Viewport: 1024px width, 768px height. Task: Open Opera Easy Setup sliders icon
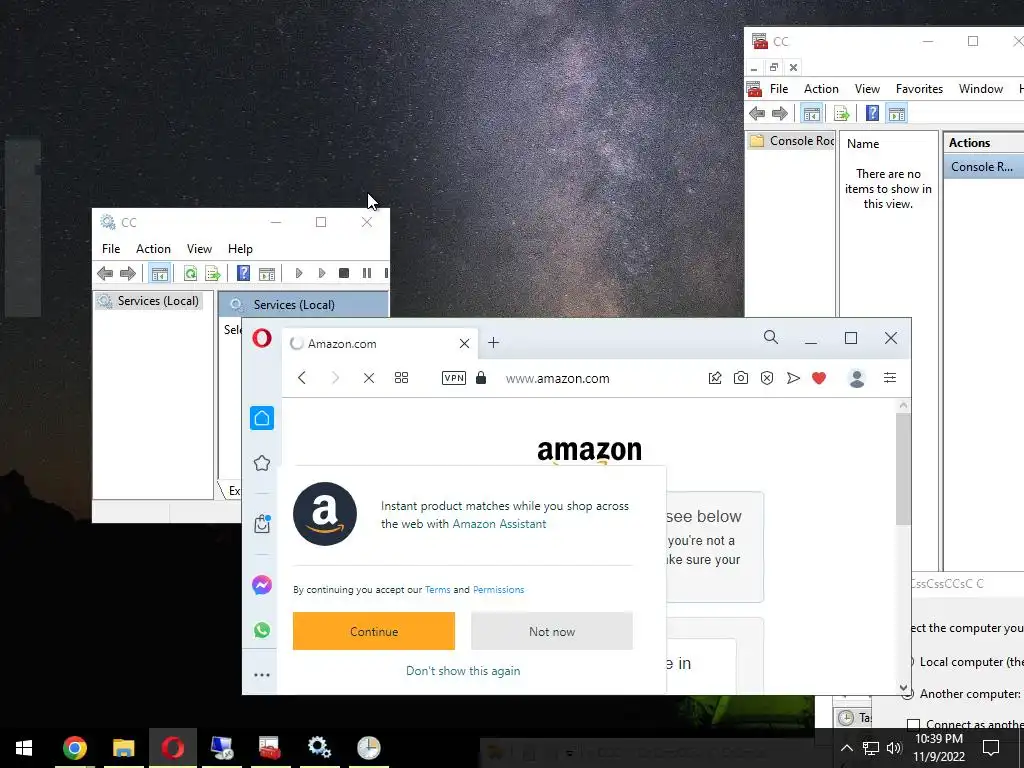889,378
